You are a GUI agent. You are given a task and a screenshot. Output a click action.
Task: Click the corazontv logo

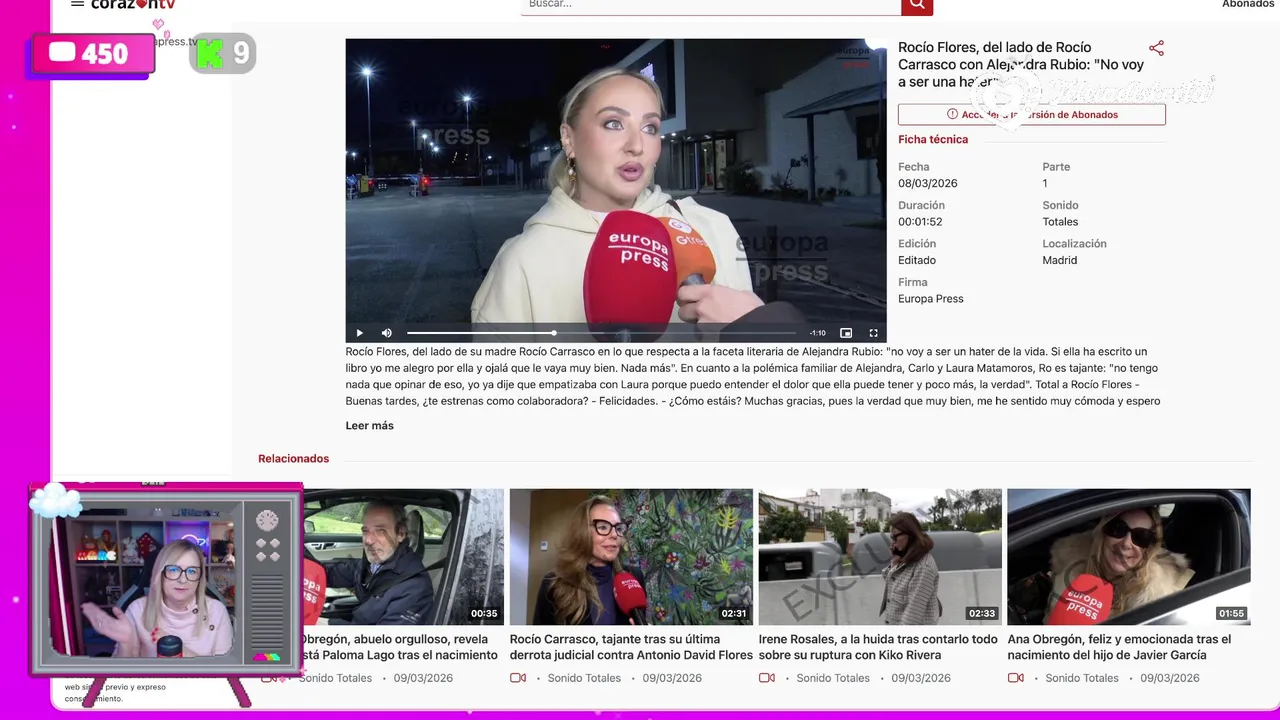(133, 5)
